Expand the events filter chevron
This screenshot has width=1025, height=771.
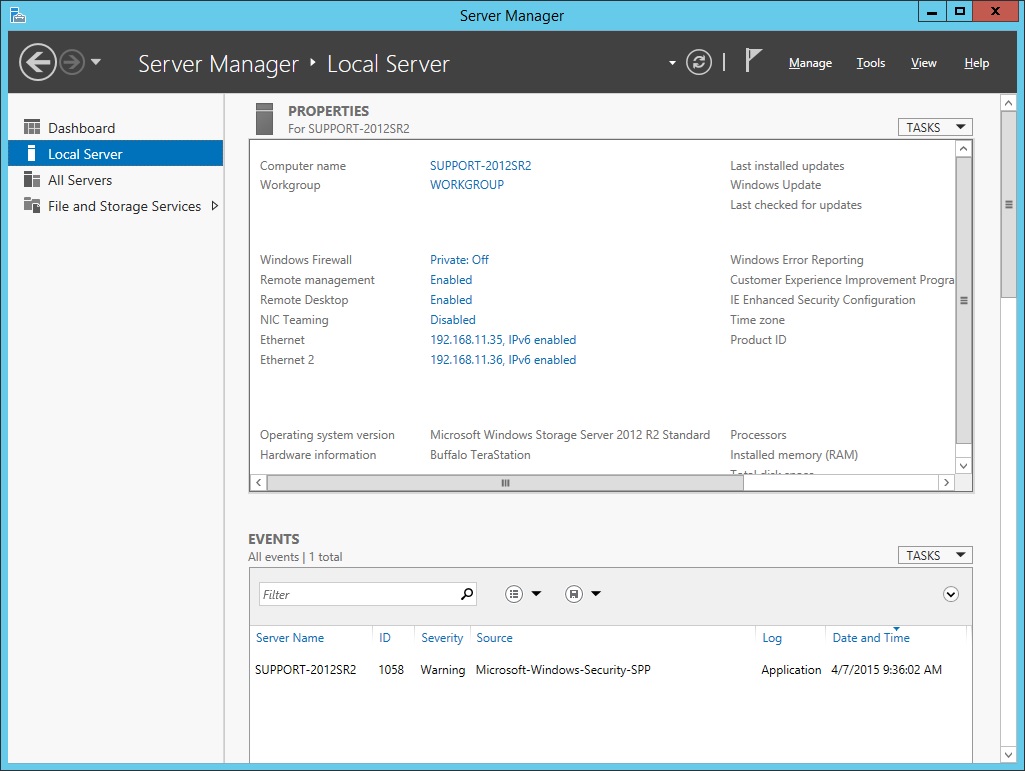point(951,594)
